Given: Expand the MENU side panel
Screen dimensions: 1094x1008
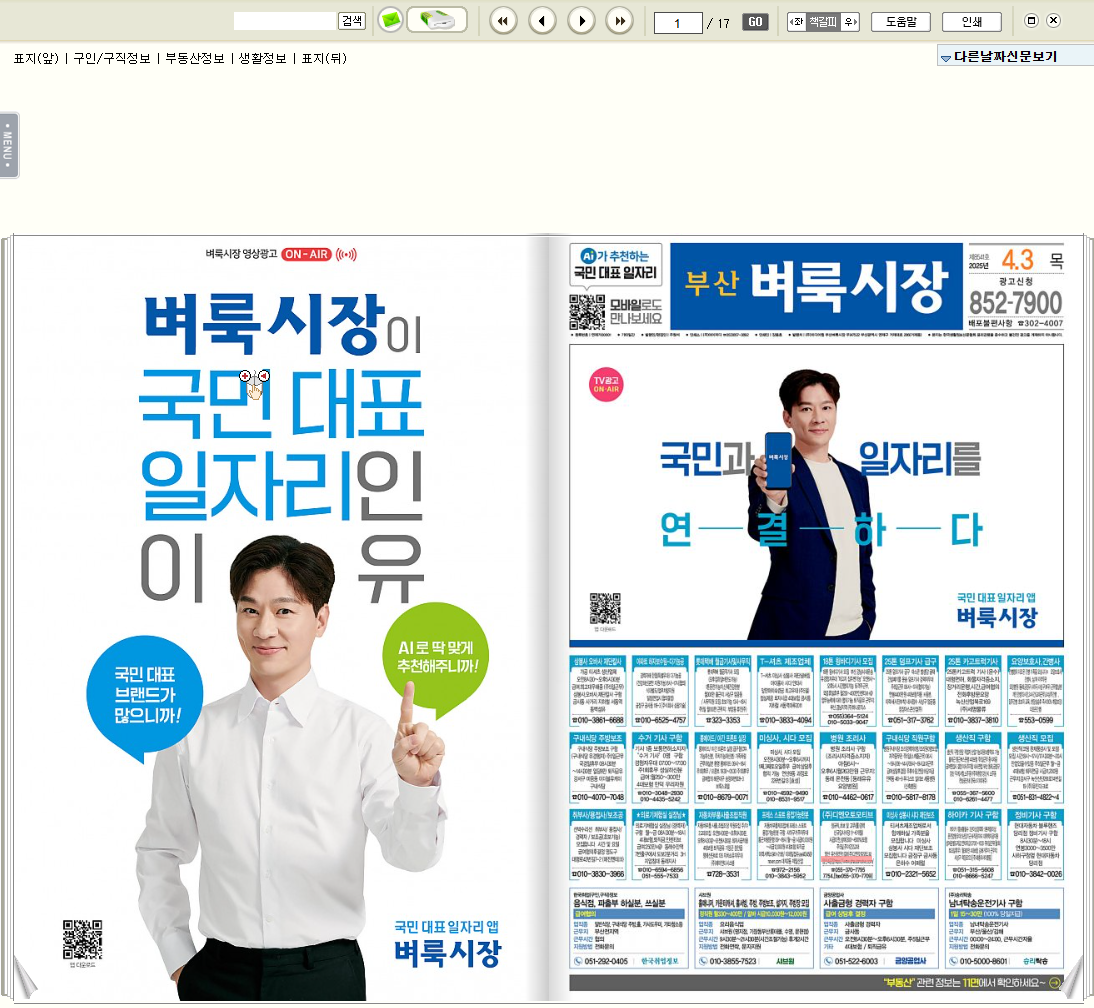Looking at the screenshot, I should coord(9,143).
